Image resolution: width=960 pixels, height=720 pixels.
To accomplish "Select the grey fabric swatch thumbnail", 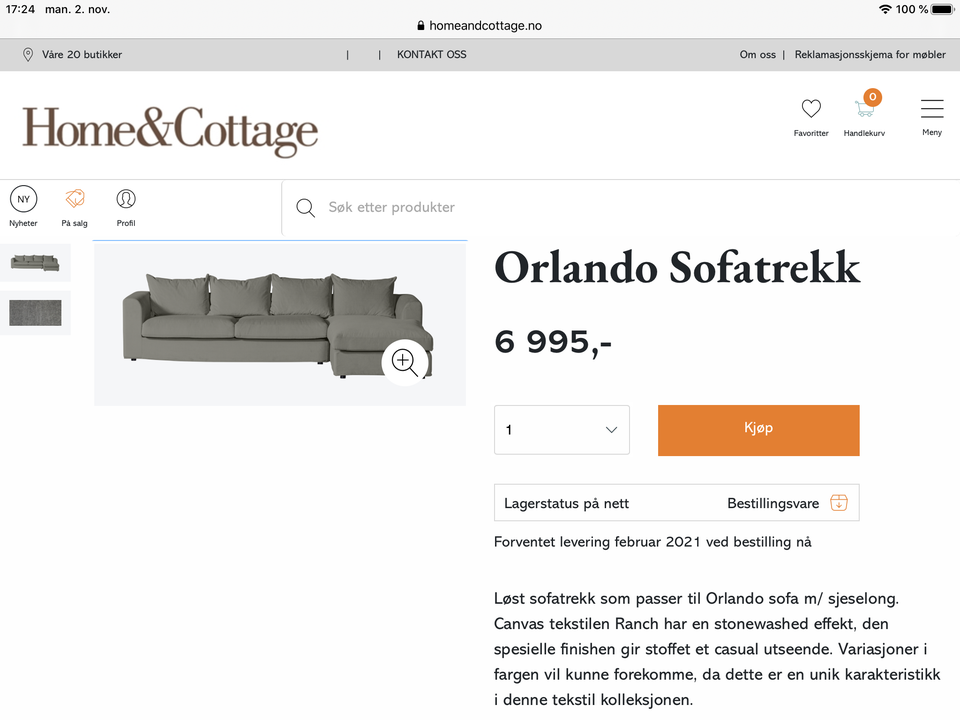I will (x=35, y=312).
